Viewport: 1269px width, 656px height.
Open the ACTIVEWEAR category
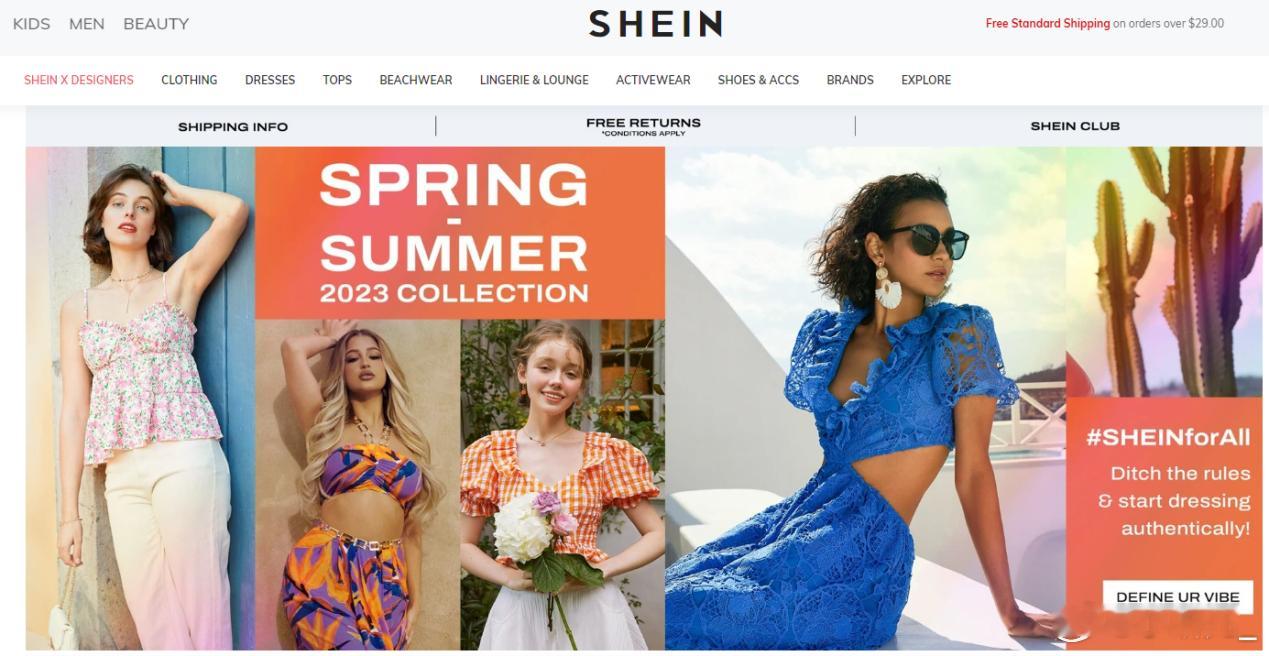click(x=653, y=80)
